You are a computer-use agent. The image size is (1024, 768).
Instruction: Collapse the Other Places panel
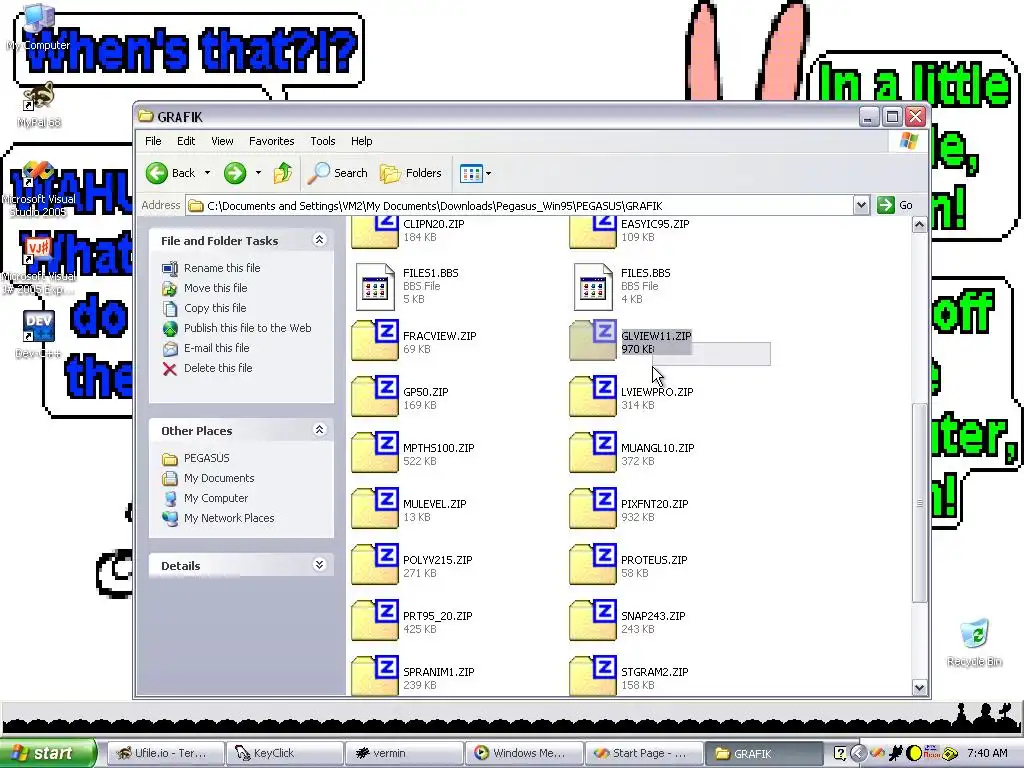pyautogui.click(x=319, y=430)
